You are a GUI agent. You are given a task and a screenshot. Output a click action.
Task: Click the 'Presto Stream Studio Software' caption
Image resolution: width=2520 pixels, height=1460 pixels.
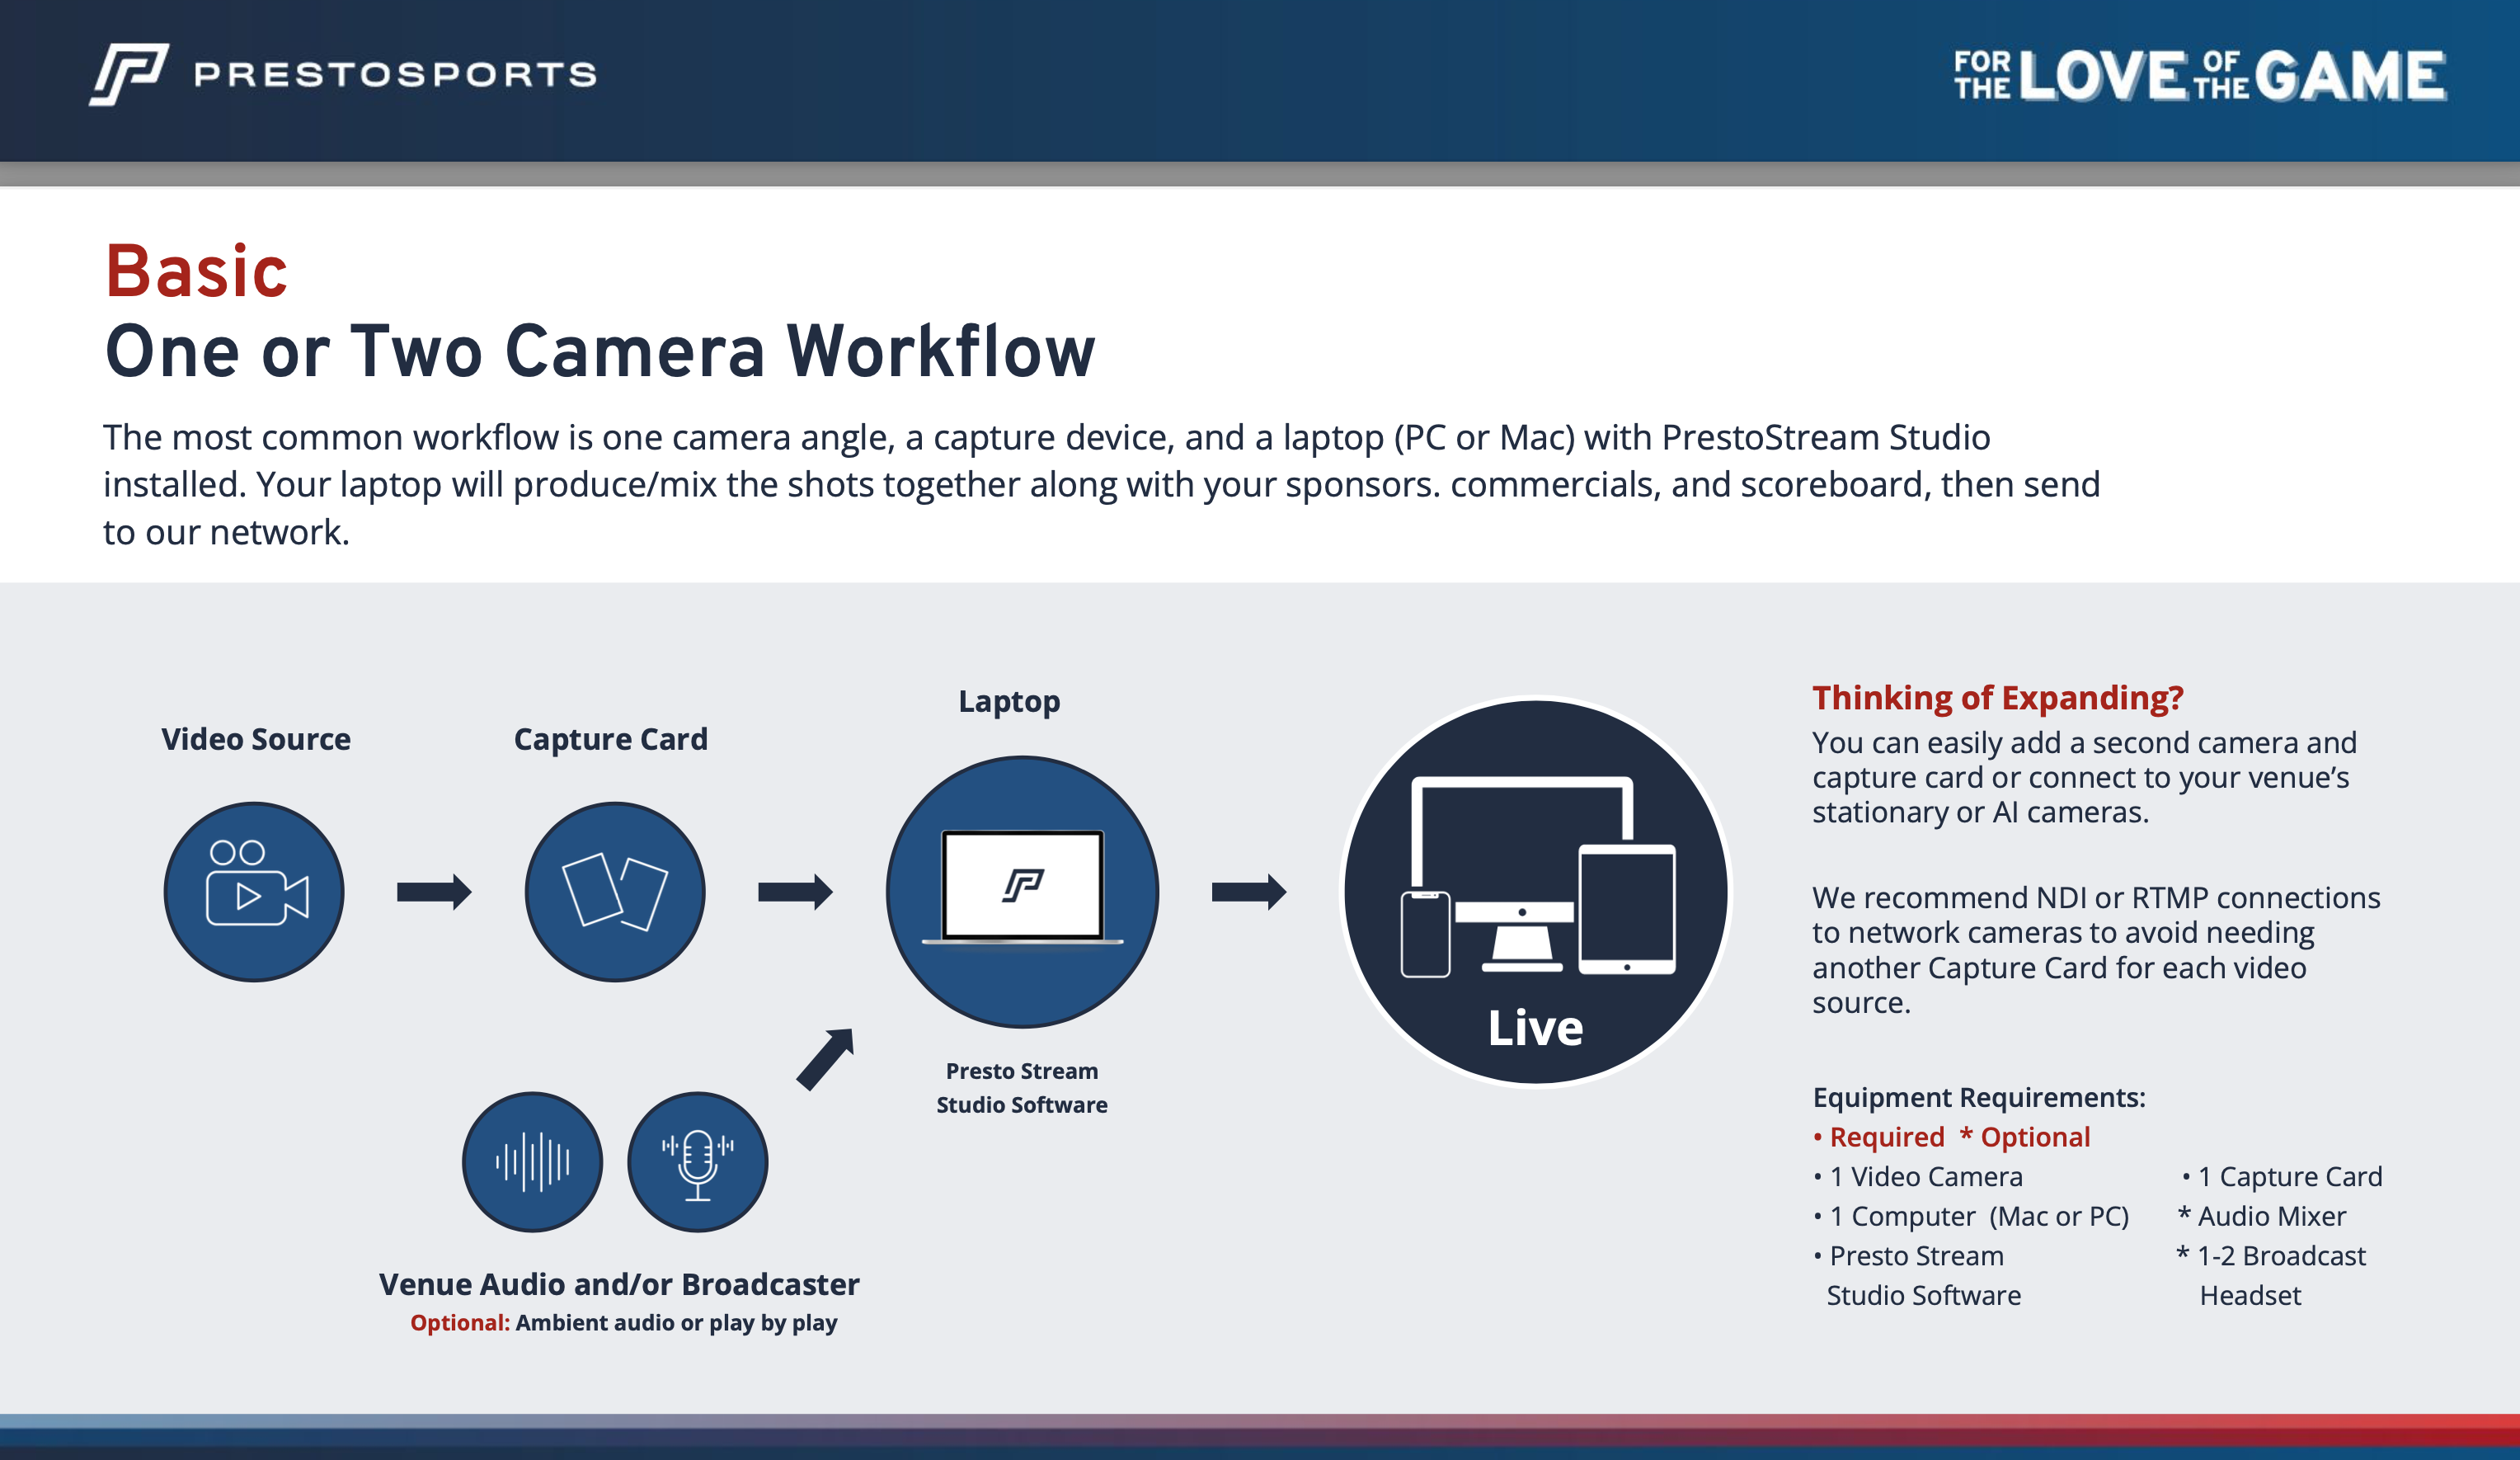pos(1021,1088)
